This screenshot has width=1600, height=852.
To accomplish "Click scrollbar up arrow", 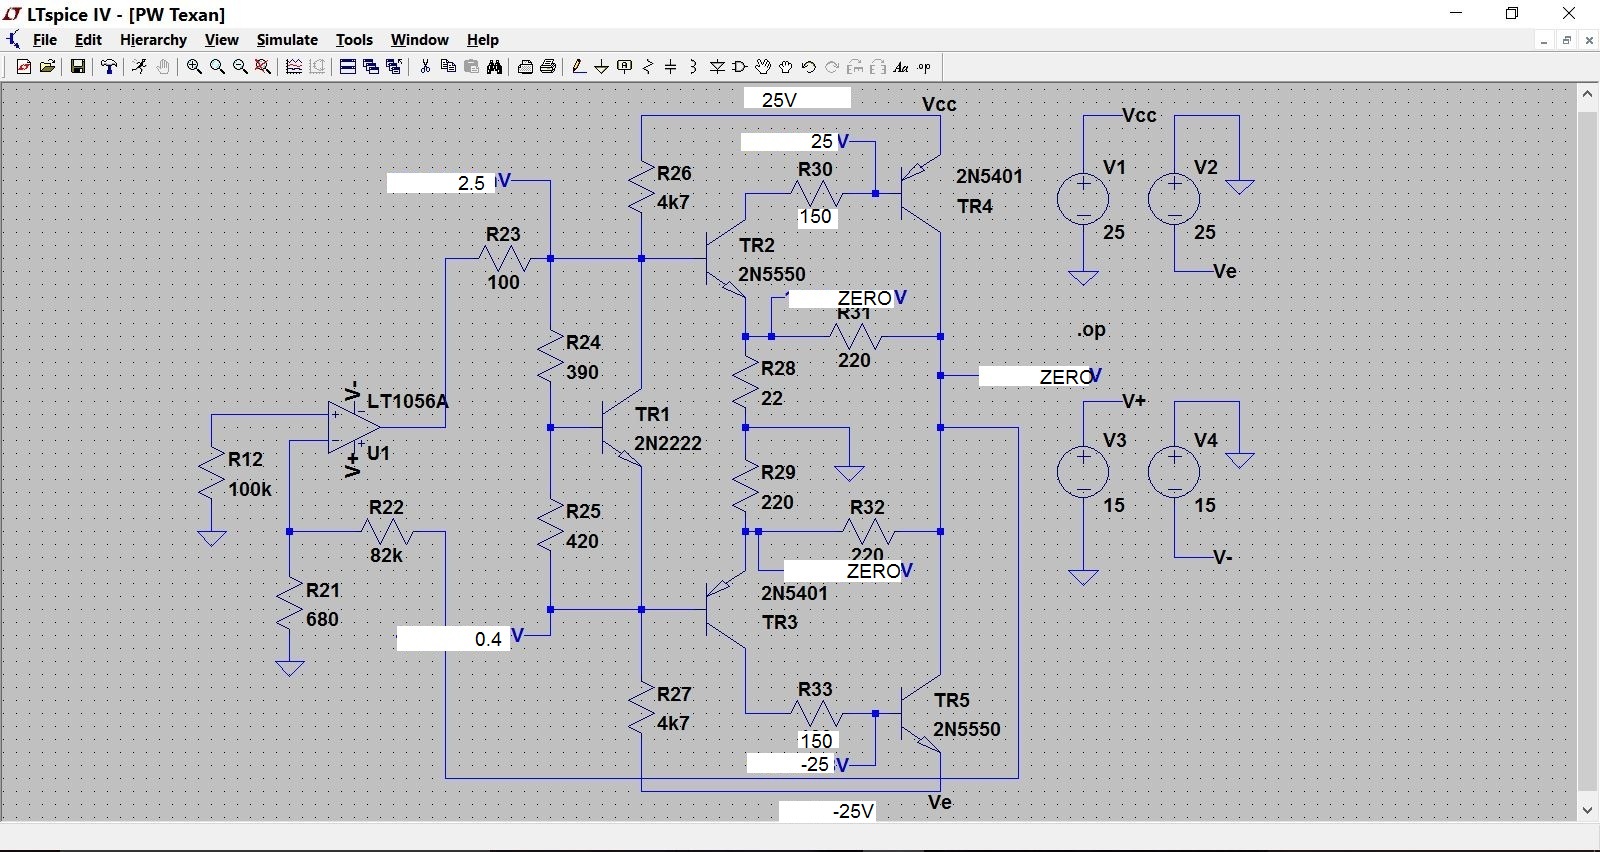I will (x=1587, y=94).
